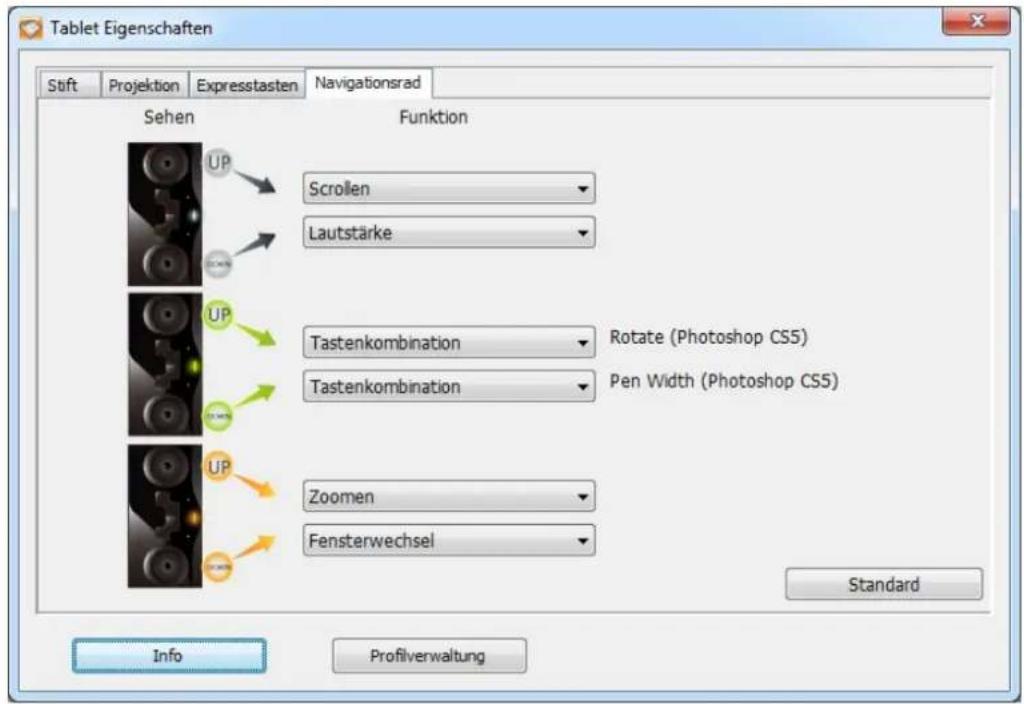Open Profilverwaltung
The image size is (1024, 704).
428,655
